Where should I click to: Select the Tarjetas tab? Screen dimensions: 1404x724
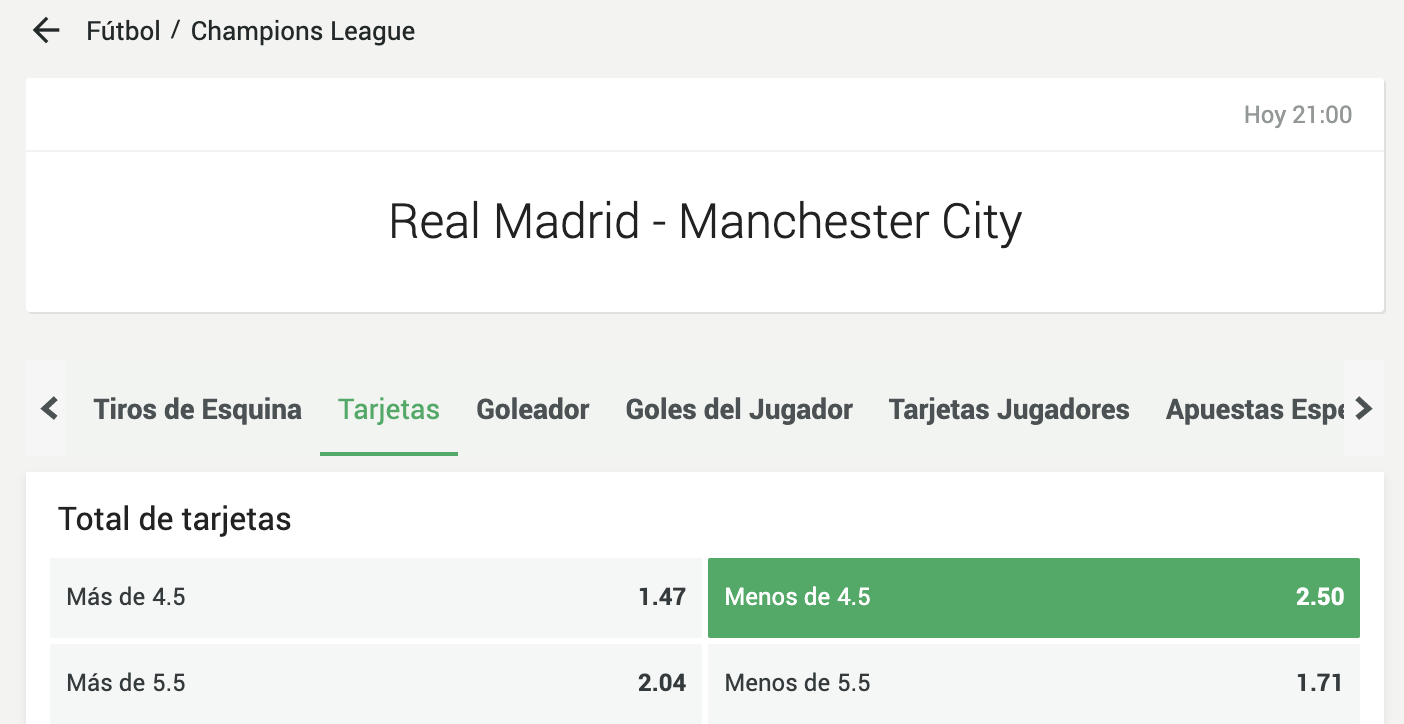point(389,409)
